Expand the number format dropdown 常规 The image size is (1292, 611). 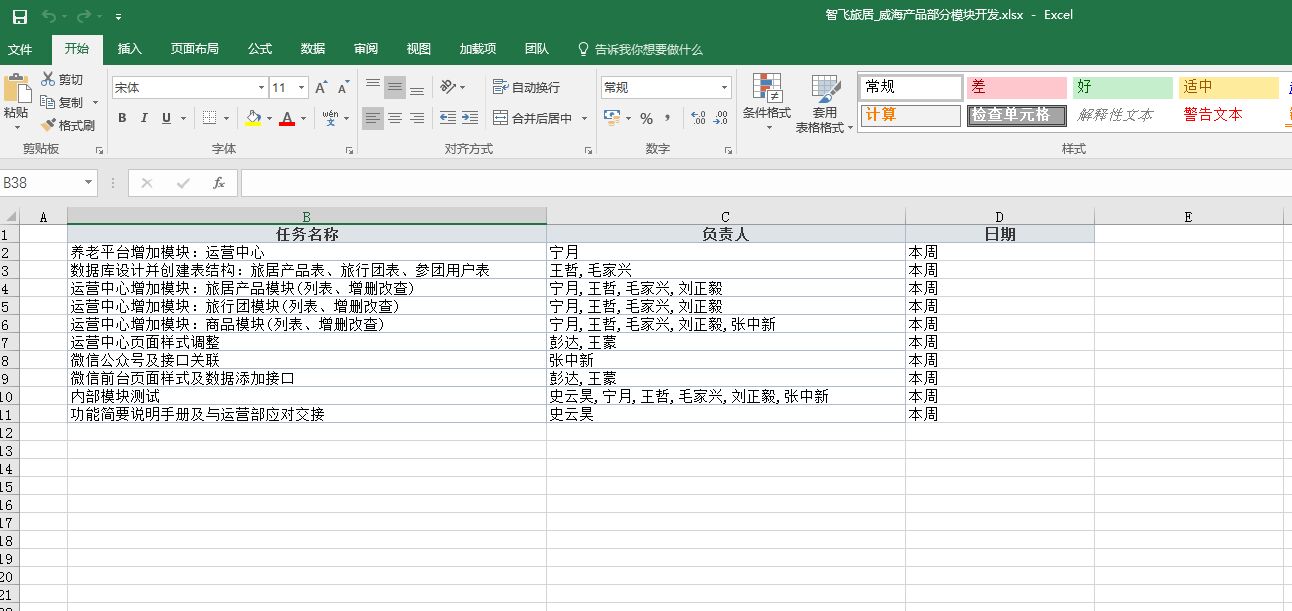click(x=724, y=88)
